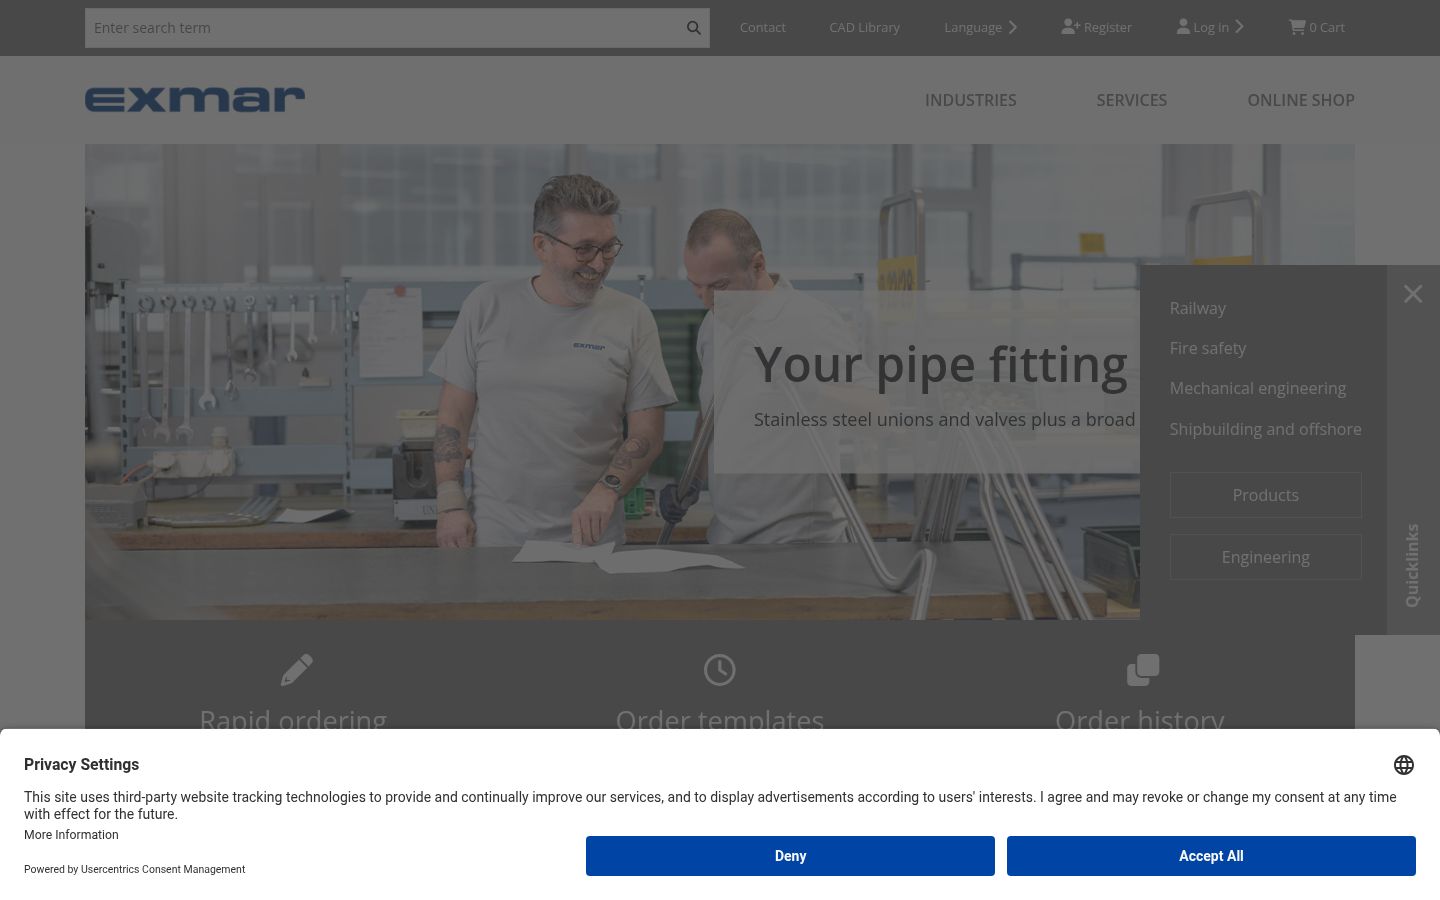Toggle the vertical Quicklinks tab

coord(1412,565)
